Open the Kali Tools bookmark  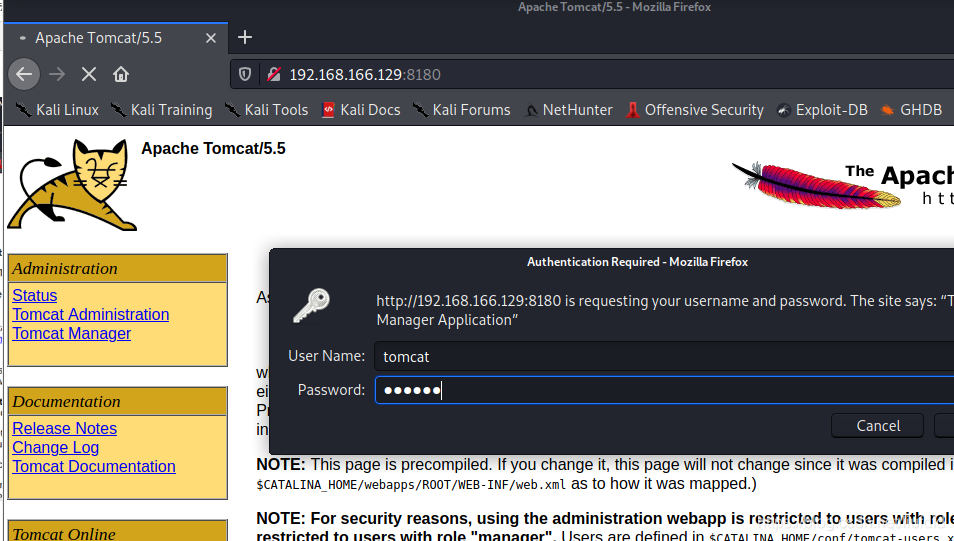266,110
